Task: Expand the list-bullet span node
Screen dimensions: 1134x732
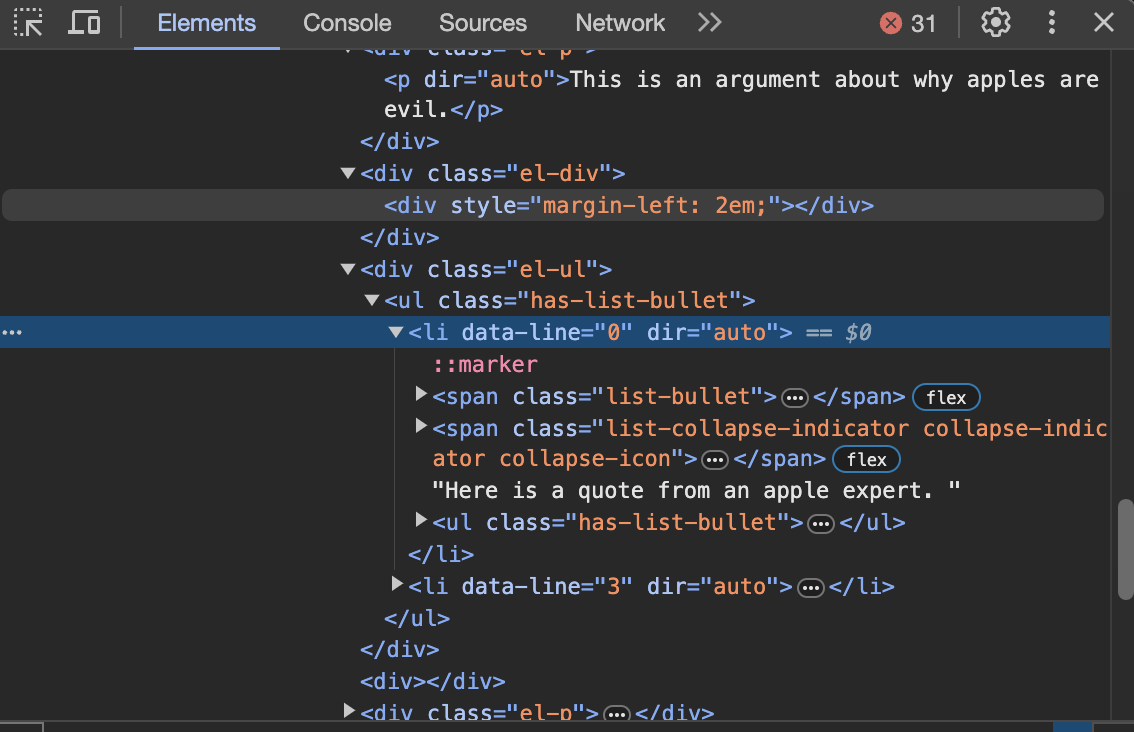Action: pos(422,396)
